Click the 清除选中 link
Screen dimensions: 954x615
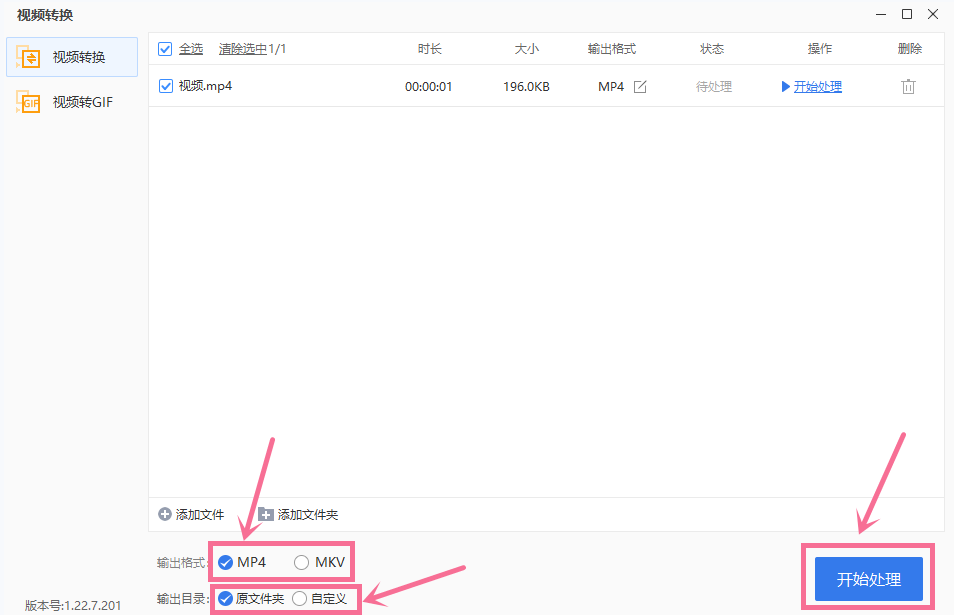242,49
